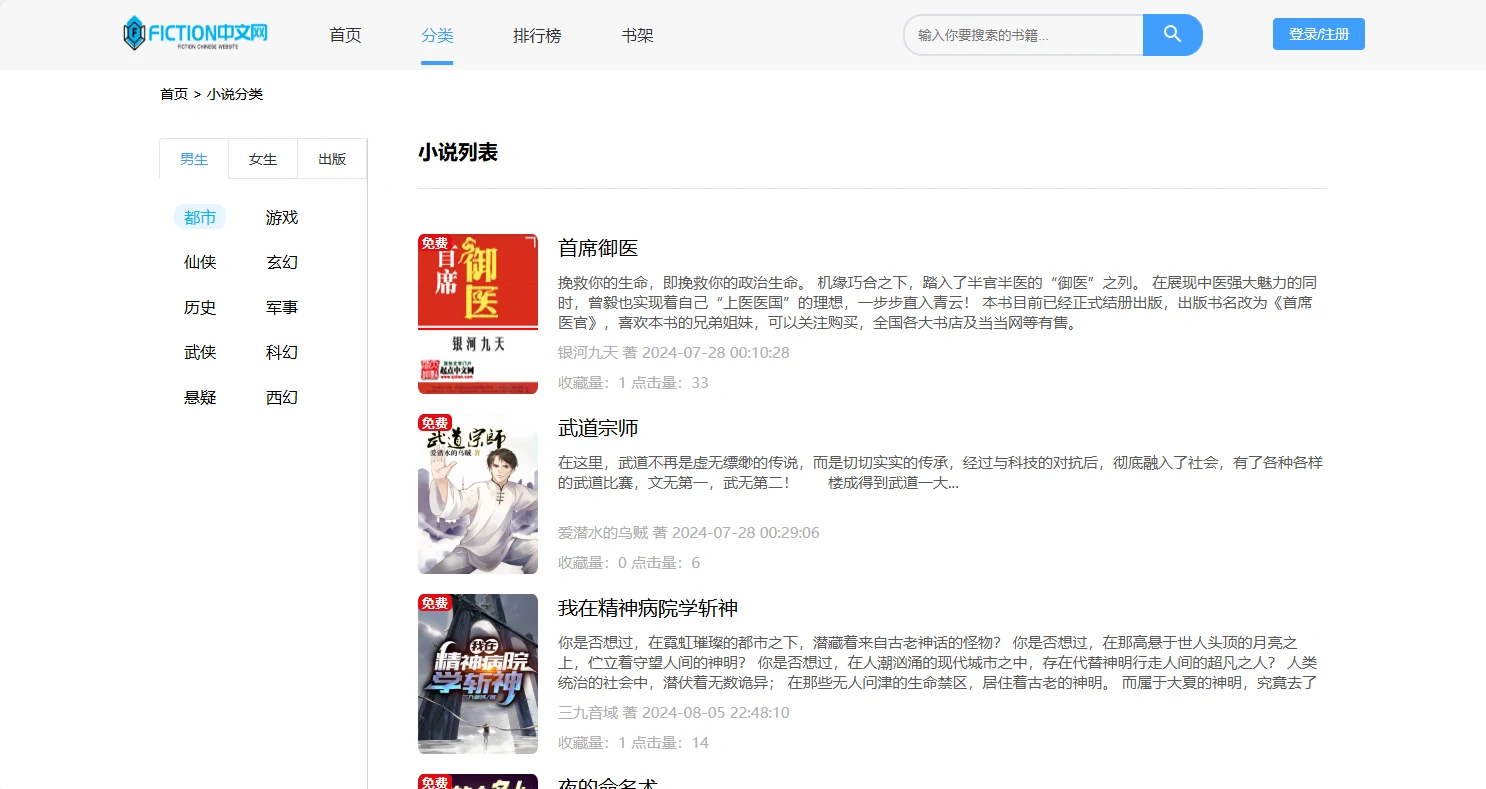This screenshot has width=1486, height=789.
Task: Click the 登录/注册 button
Action: tap(1318, 34)
